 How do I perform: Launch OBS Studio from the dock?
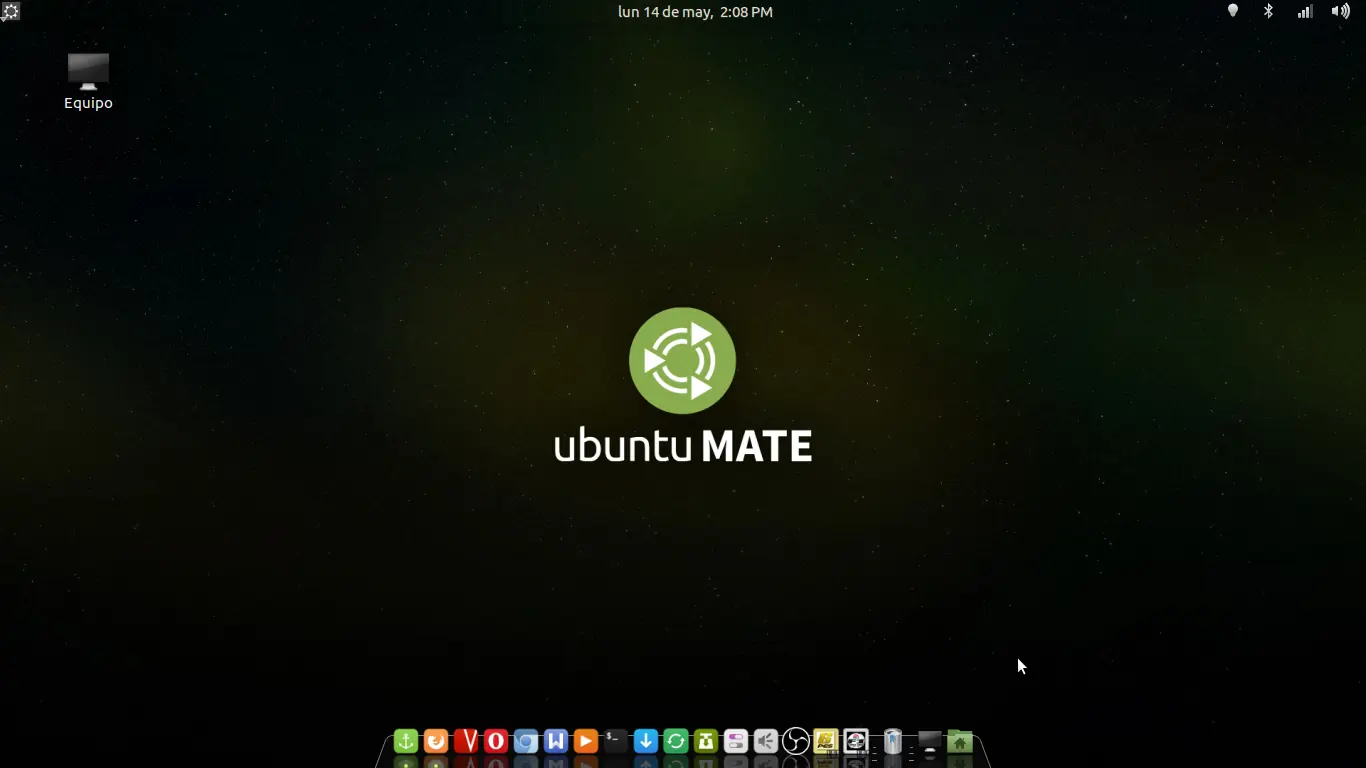point(795,741)
